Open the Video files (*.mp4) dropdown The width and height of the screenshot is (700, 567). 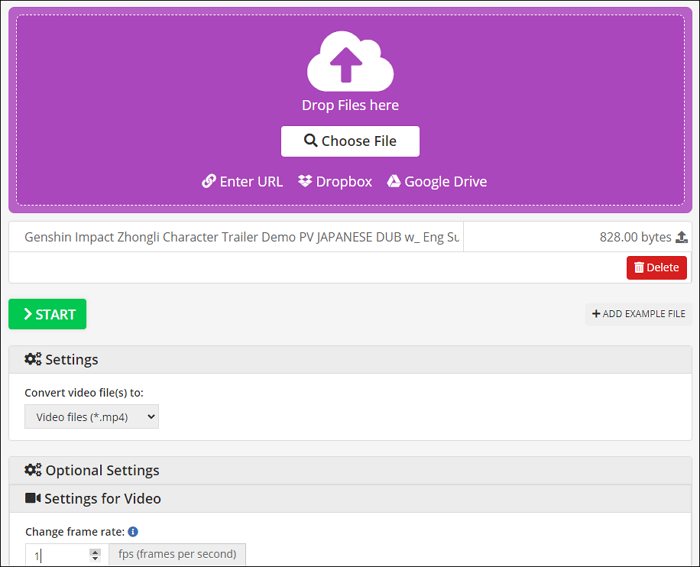click(x=92, y=416)
